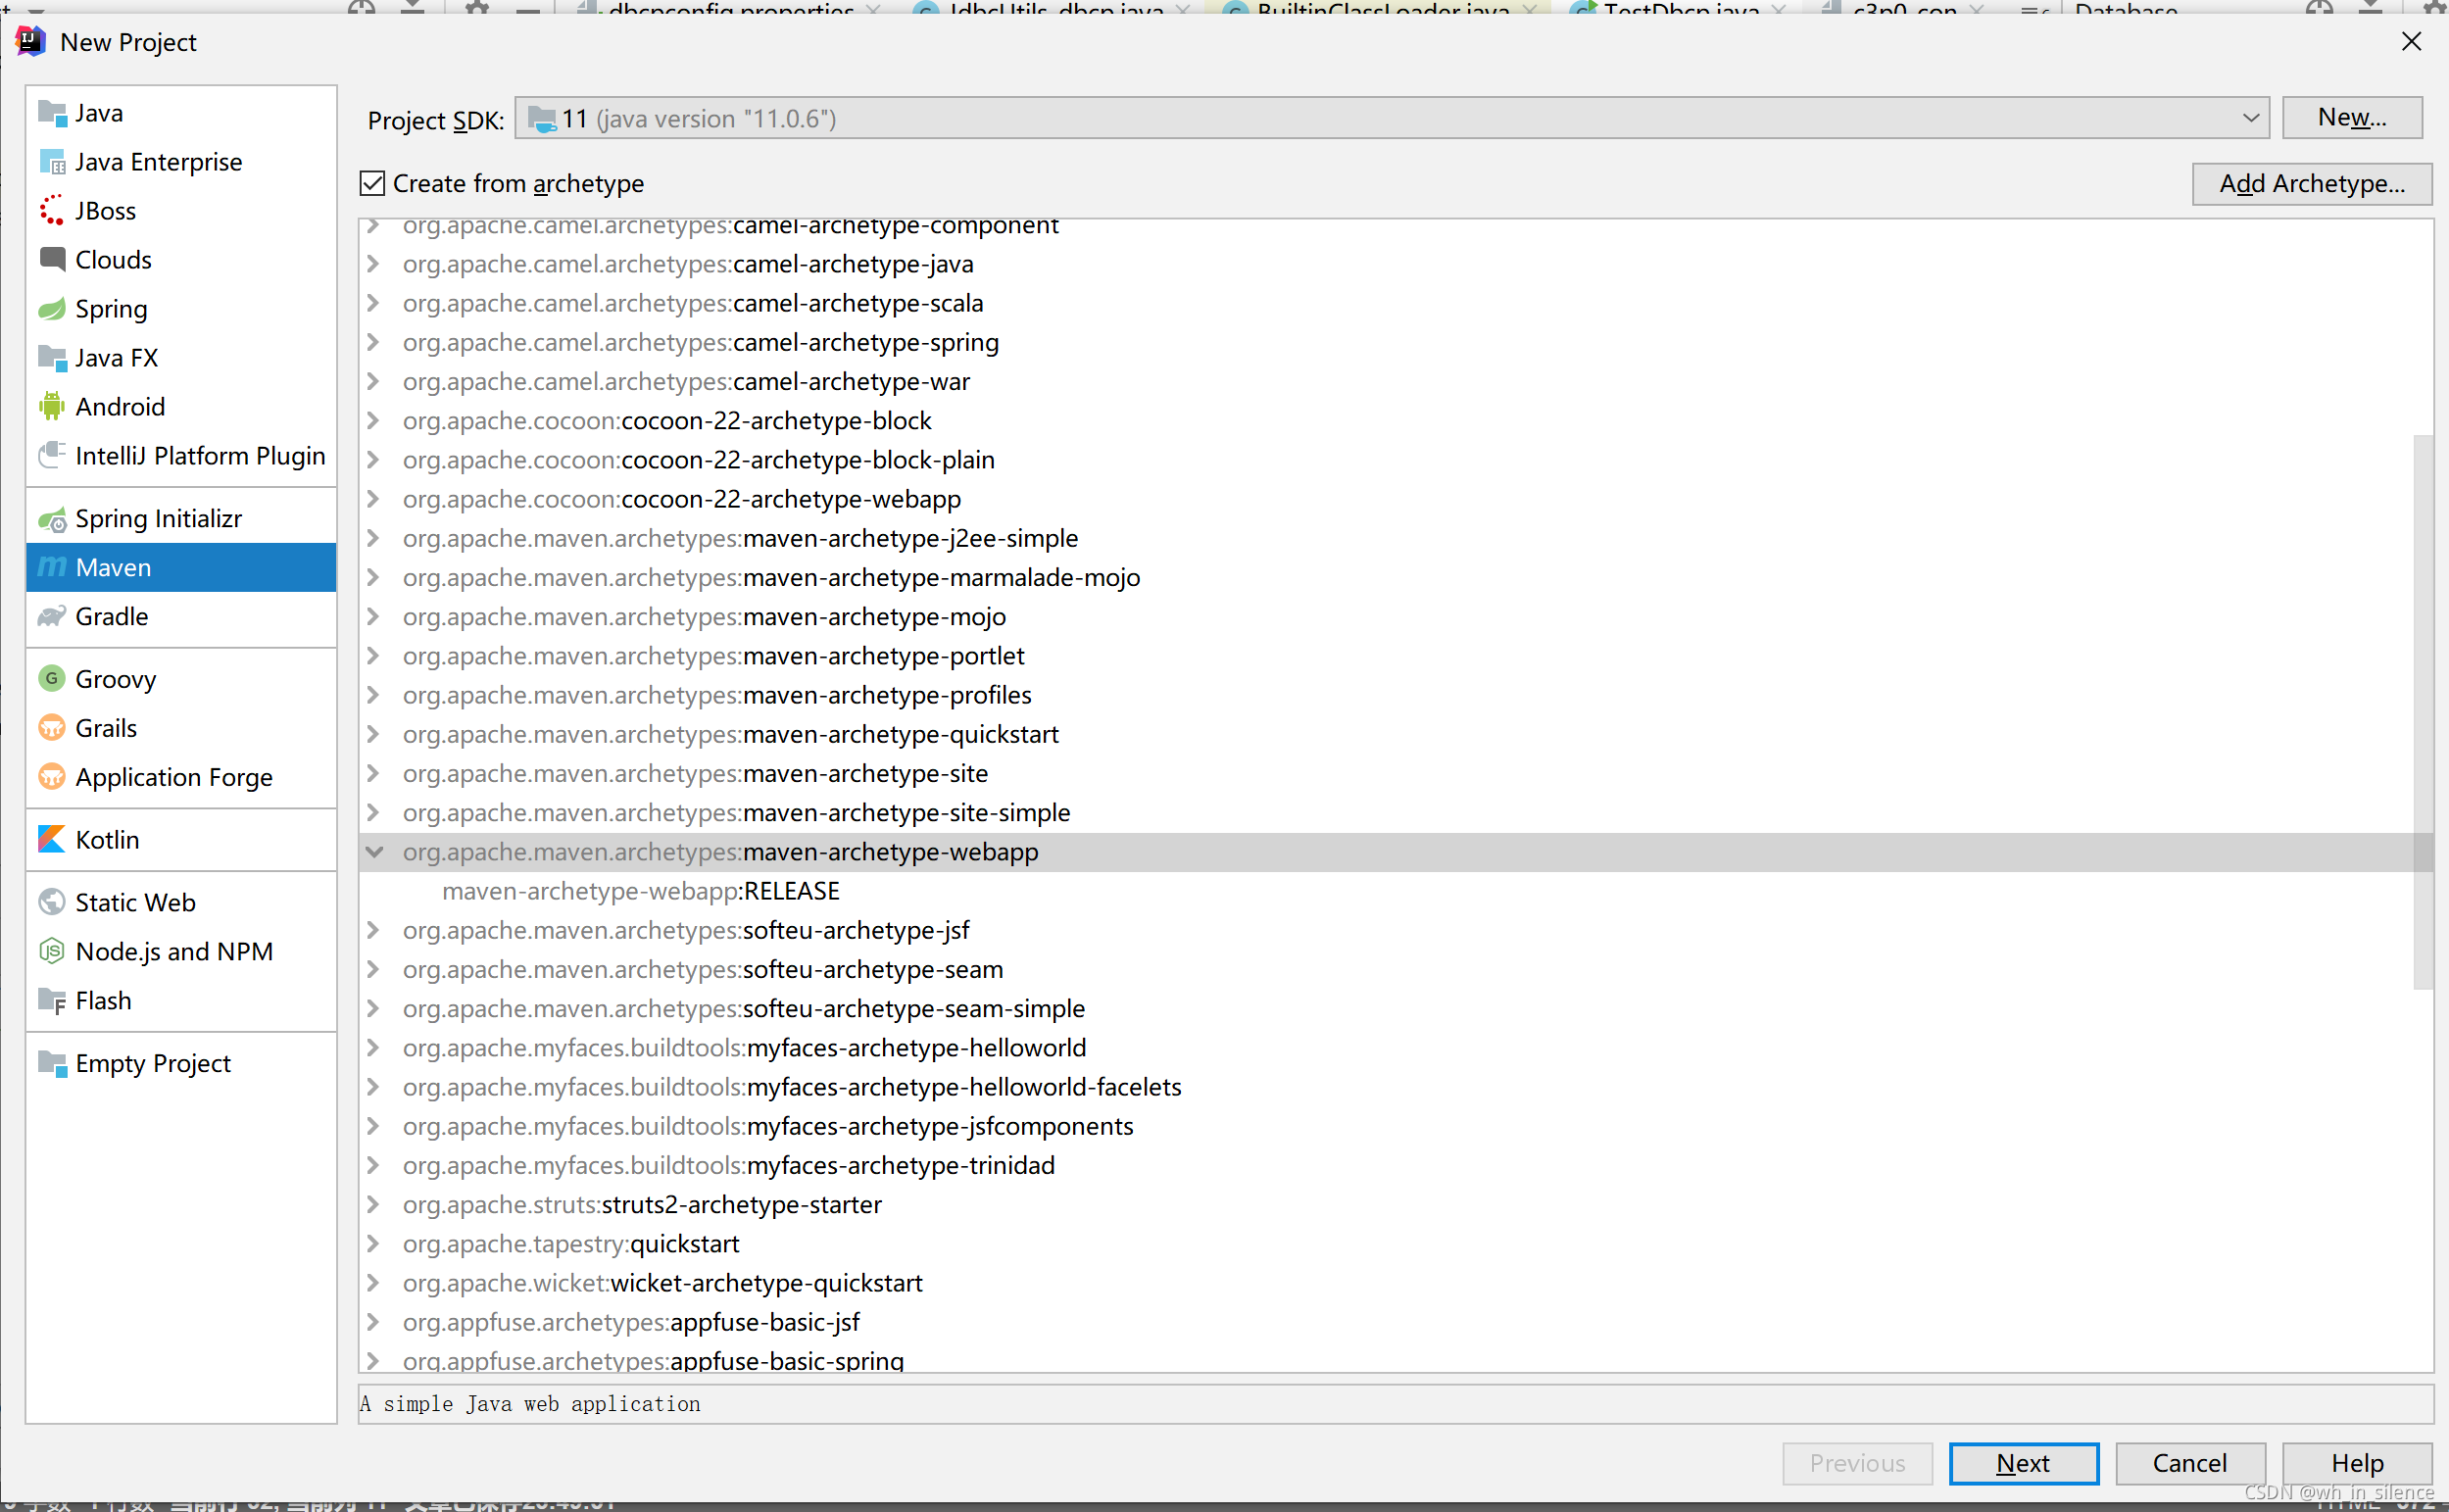Viewport: 2449px width, 1512px height.
Task: Toggle Create from archetype checkbox
Action: tap(372, 183)
